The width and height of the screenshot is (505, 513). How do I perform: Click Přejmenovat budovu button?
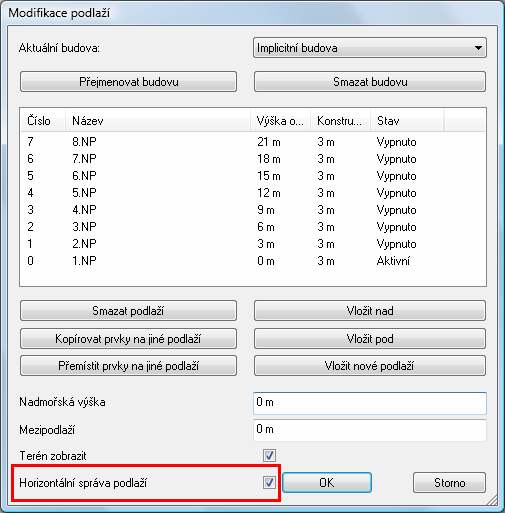click(128, 82)
